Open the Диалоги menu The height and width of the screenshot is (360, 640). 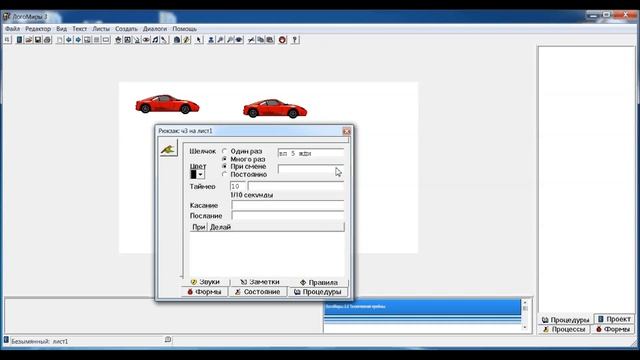click(155, 29)
